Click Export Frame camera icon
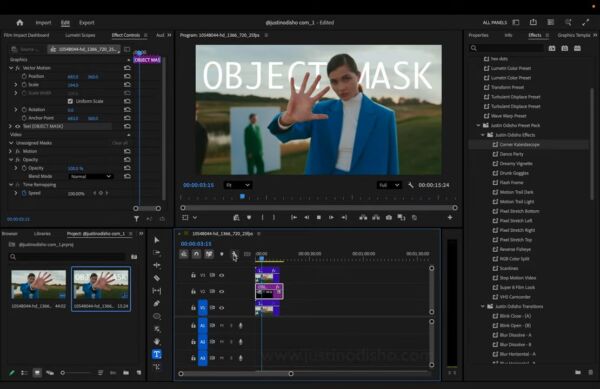This screenshot has height=389, width=600. pyautogui.click(x=389, y=218)
